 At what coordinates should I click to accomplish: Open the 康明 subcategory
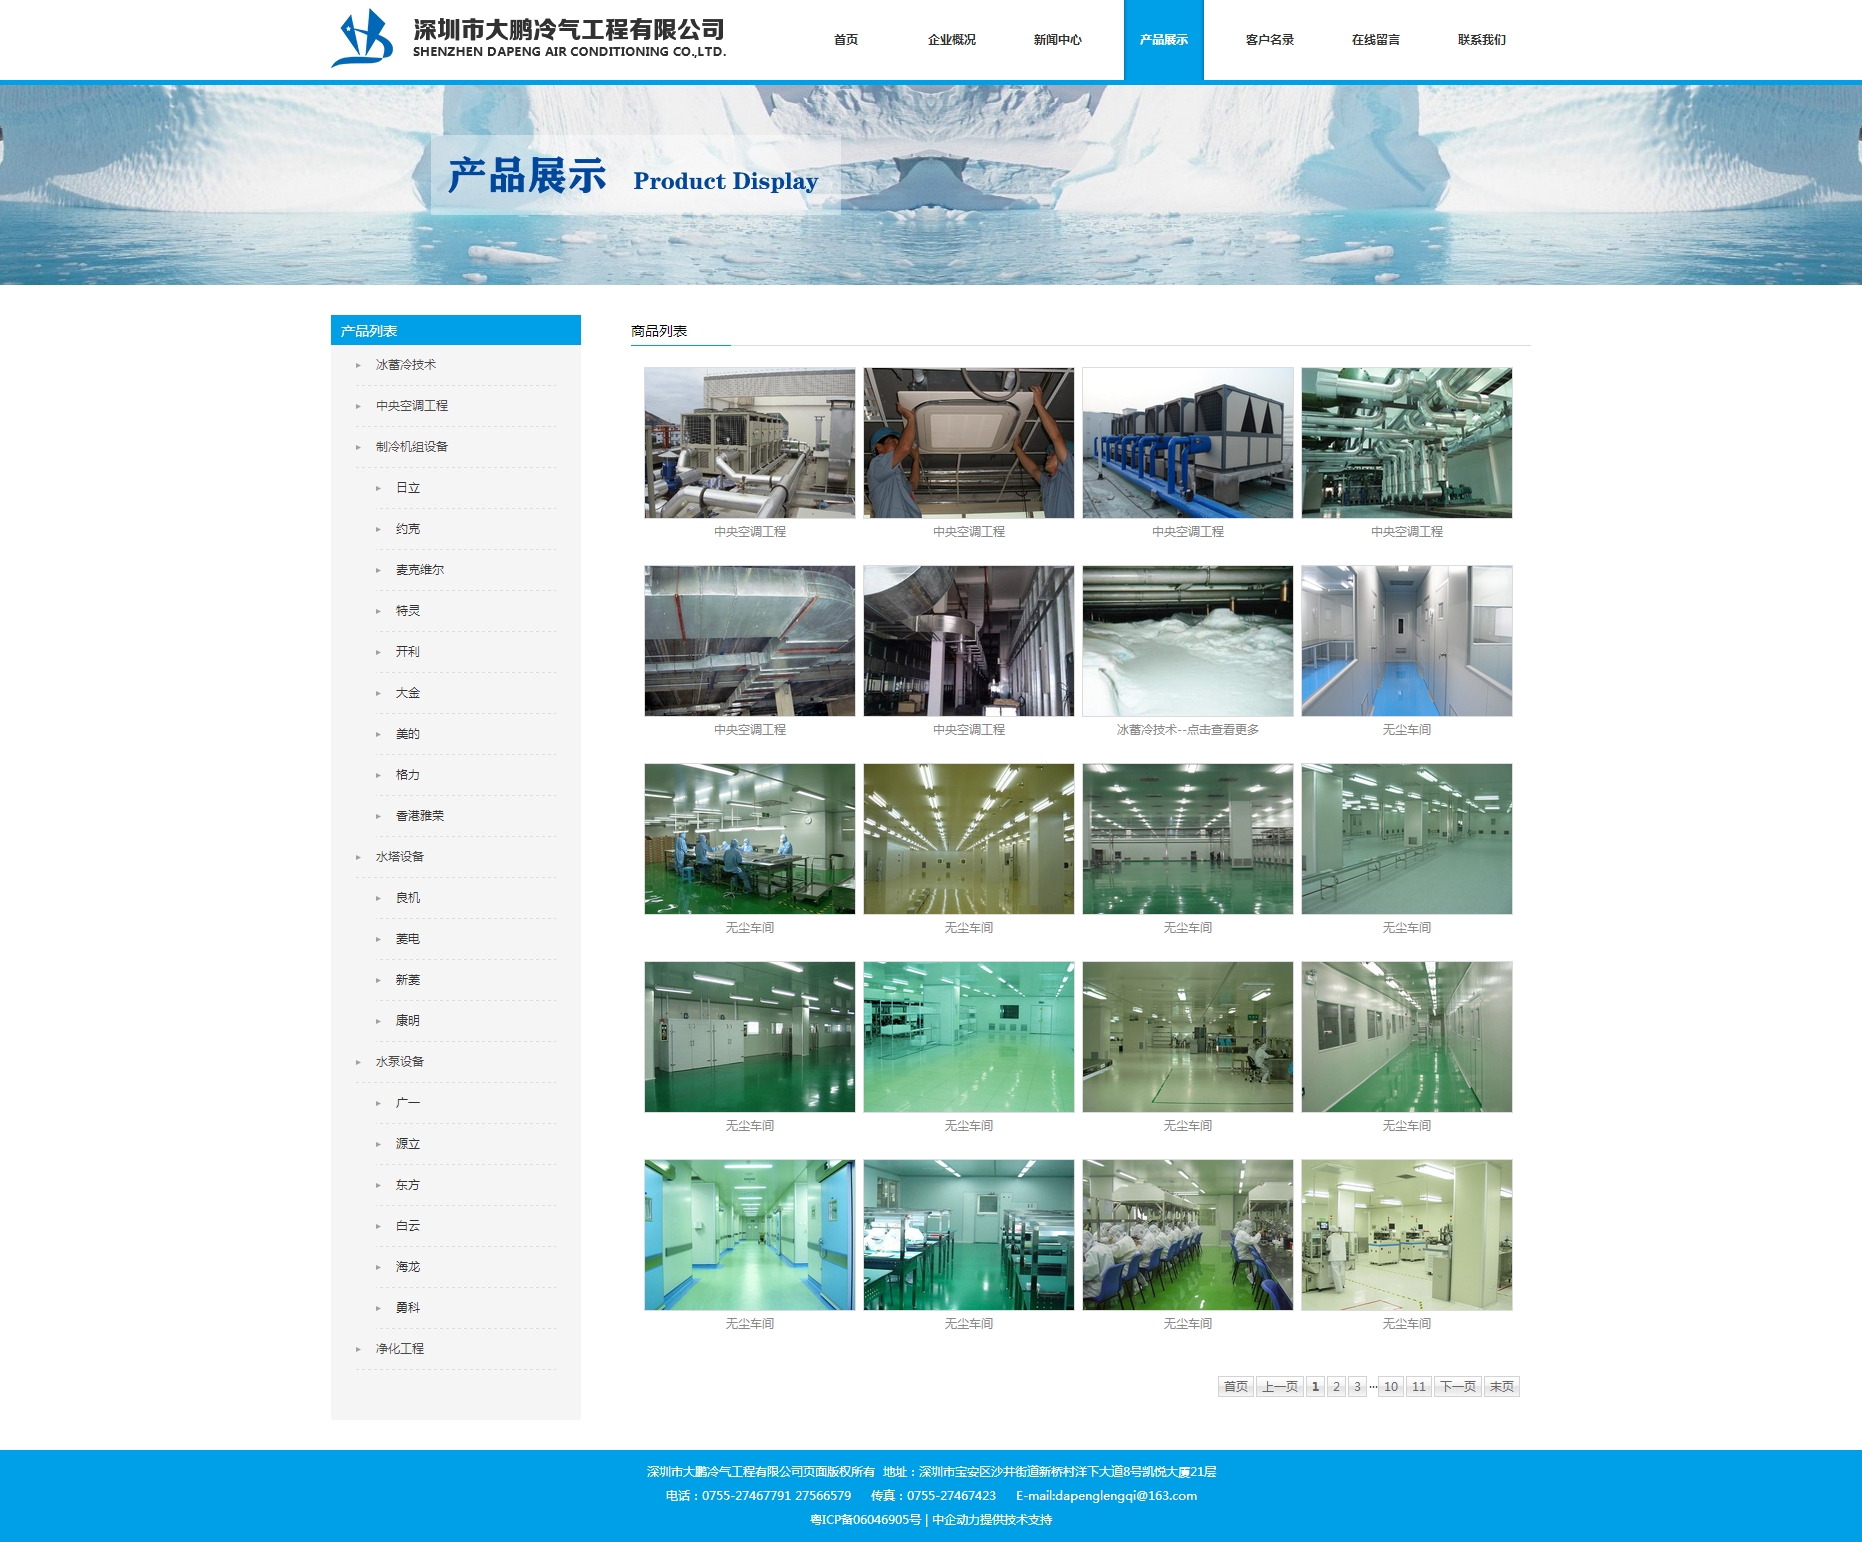(x=408, y=1021)
